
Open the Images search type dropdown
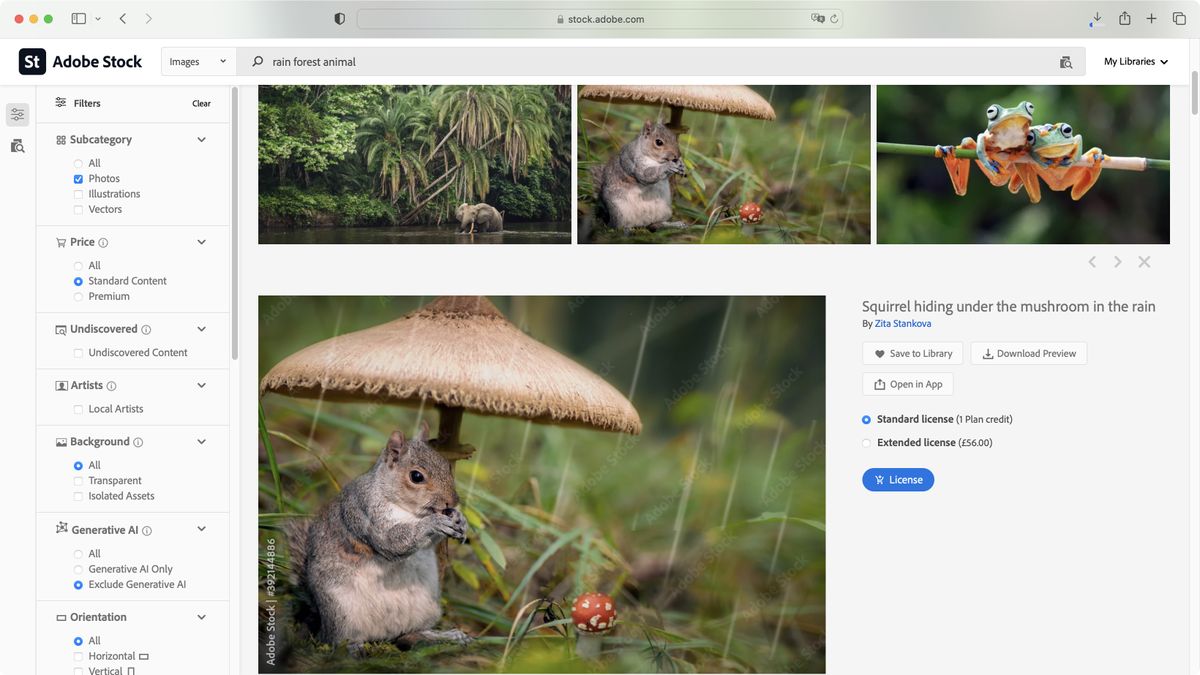197,61
